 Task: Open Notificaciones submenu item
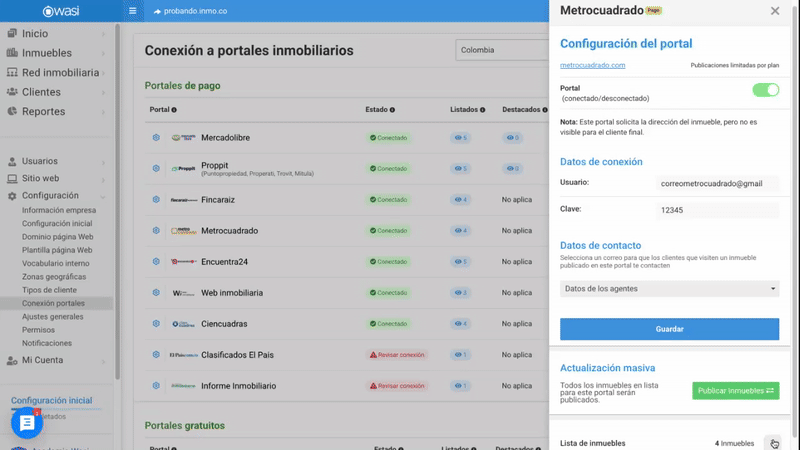click(x=47, y=343)
